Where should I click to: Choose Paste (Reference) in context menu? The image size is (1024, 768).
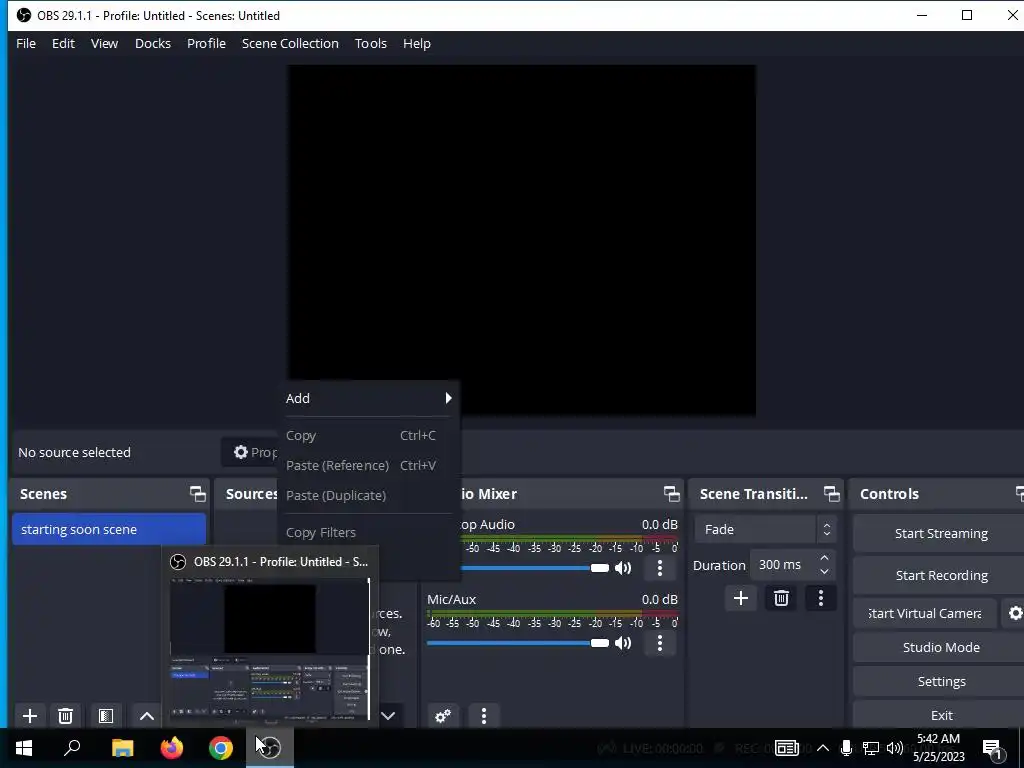(368, 466)
